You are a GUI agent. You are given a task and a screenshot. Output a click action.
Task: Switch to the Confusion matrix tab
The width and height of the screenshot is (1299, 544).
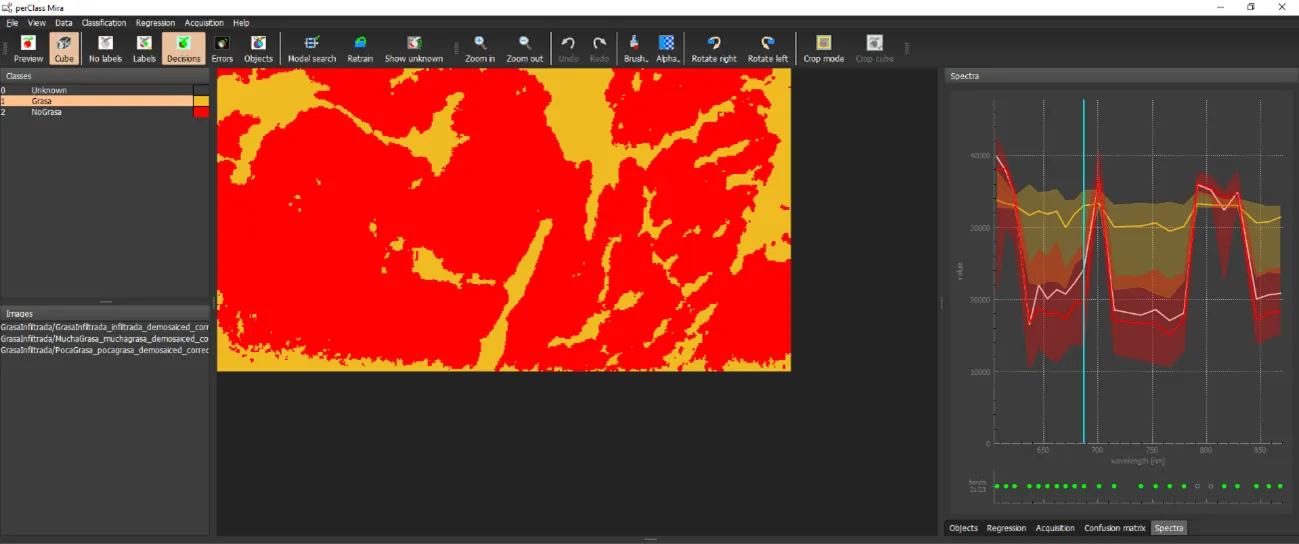click(x=1114, y=528)
